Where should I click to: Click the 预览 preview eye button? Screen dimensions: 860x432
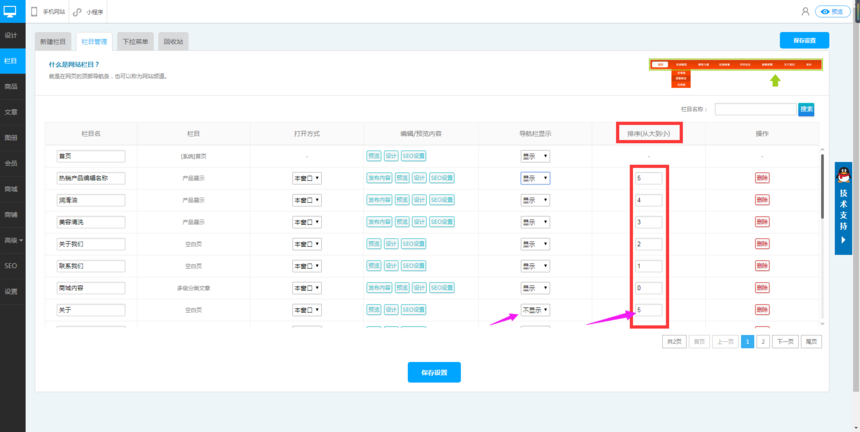click(832, 11)
